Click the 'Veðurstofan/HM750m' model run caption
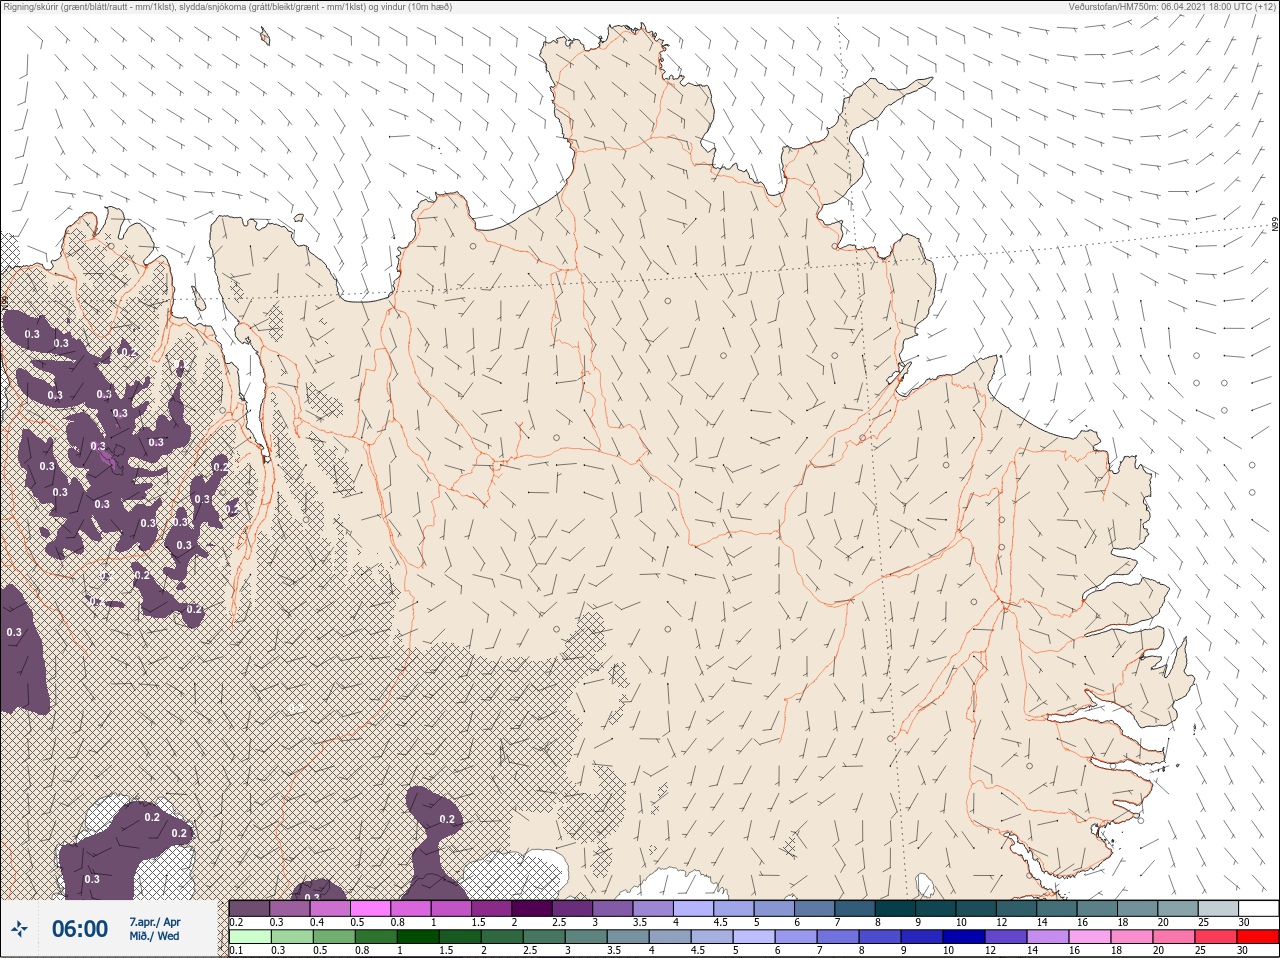This screenshot has width=1280, height=958. tap(1170, 7)
